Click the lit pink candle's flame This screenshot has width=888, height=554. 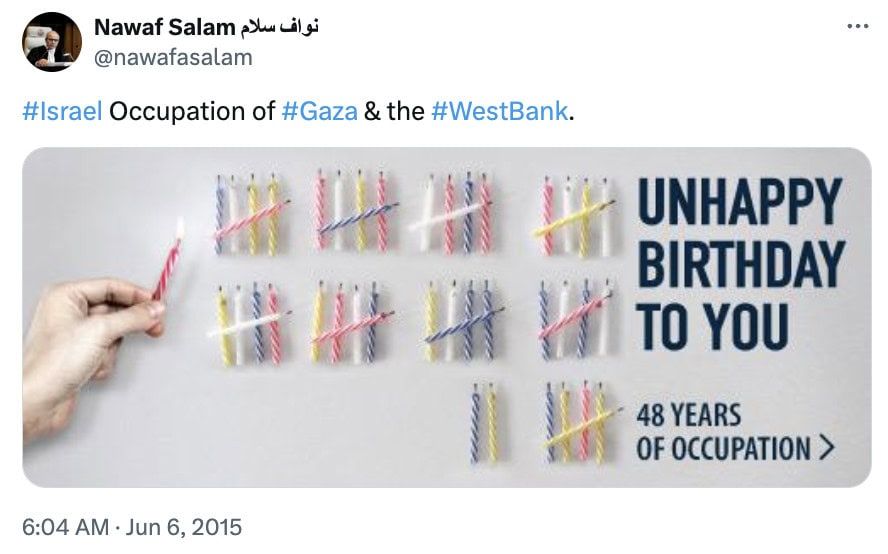180,227
